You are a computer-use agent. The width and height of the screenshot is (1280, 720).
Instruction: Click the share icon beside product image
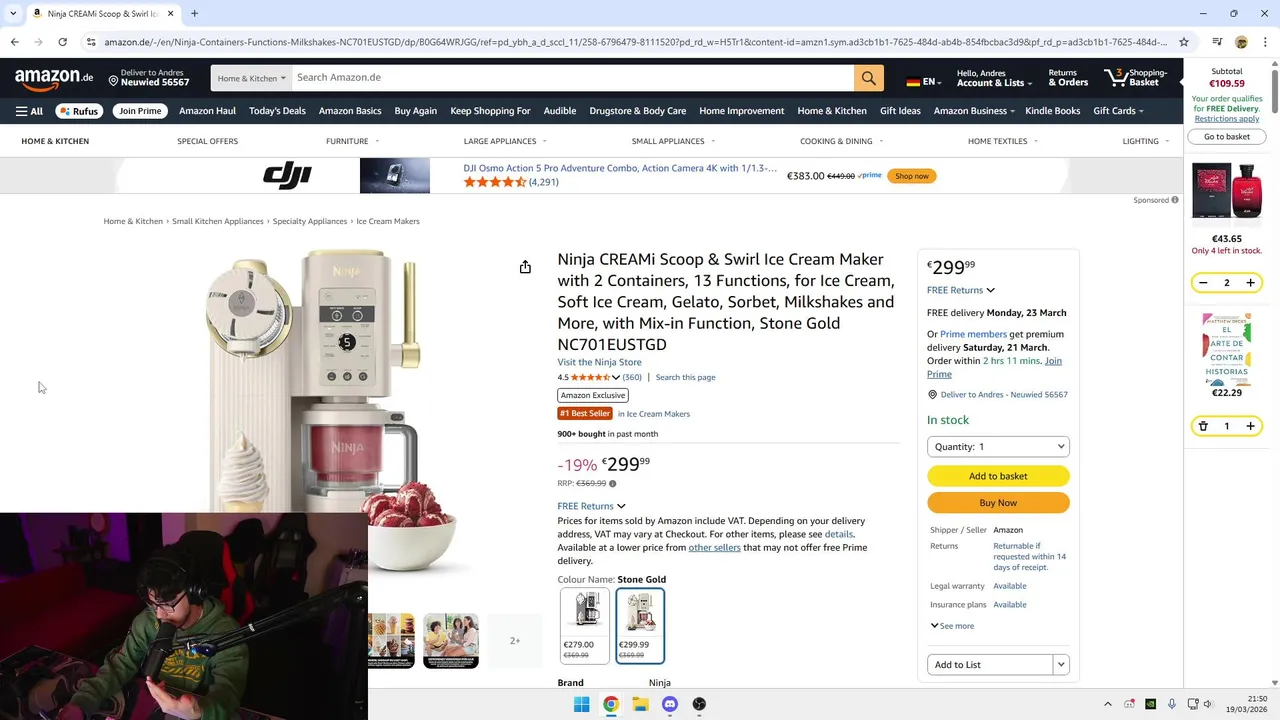click(x=525, y=267)
